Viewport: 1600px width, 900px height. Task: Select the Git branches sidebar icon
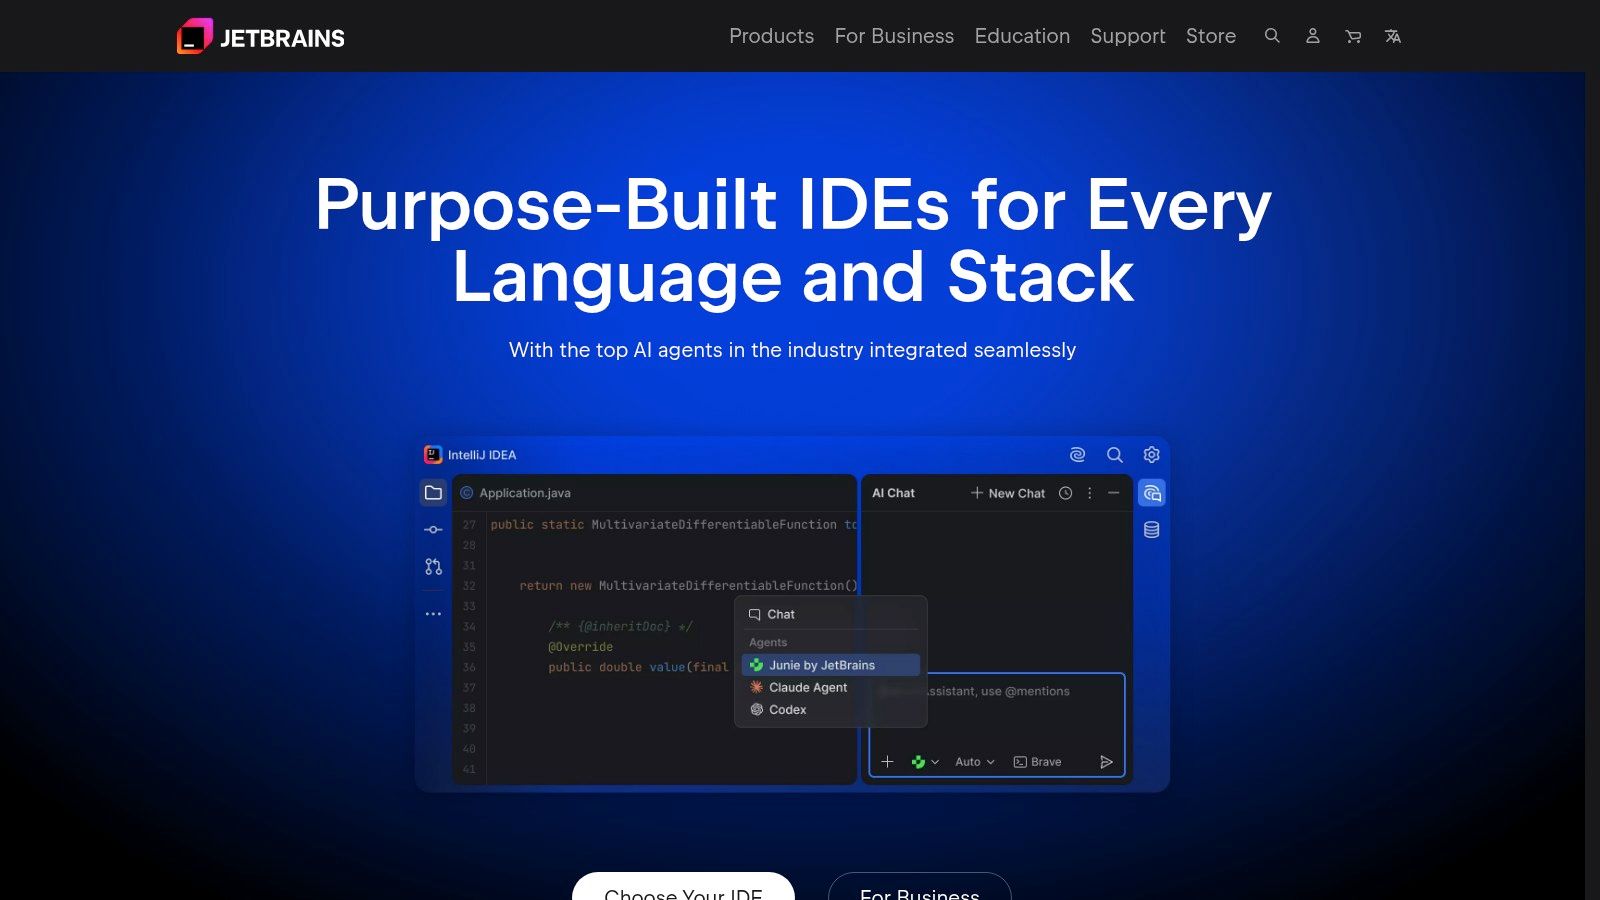tap(432, 566)
